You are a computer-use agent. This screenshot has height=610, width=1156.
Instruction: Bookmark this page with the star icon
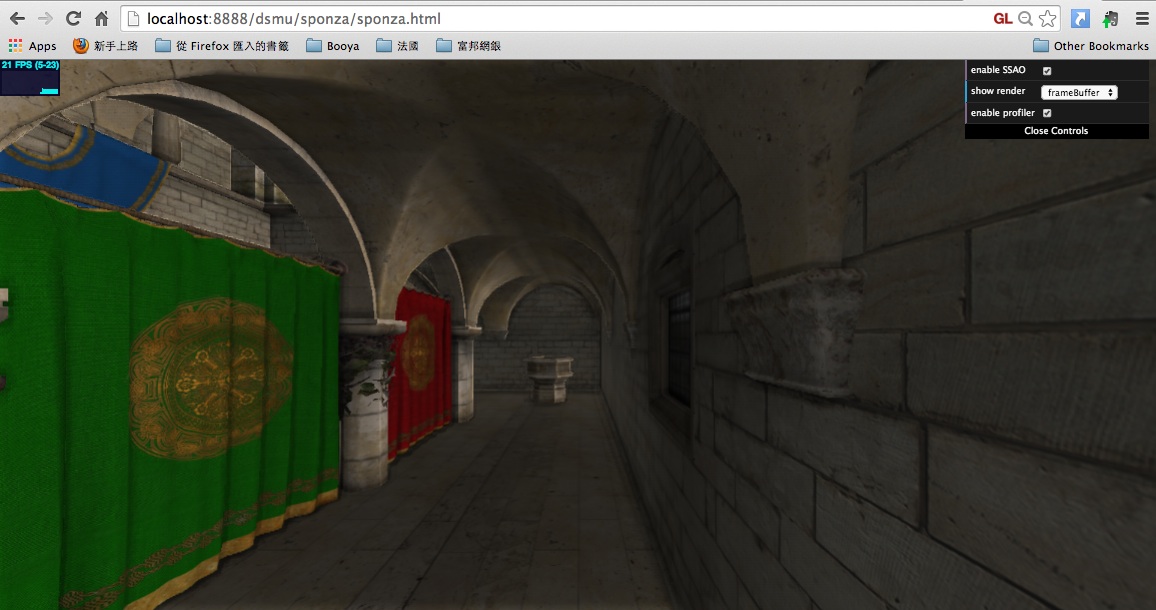pyautogui.click(x=1047, y=19)
